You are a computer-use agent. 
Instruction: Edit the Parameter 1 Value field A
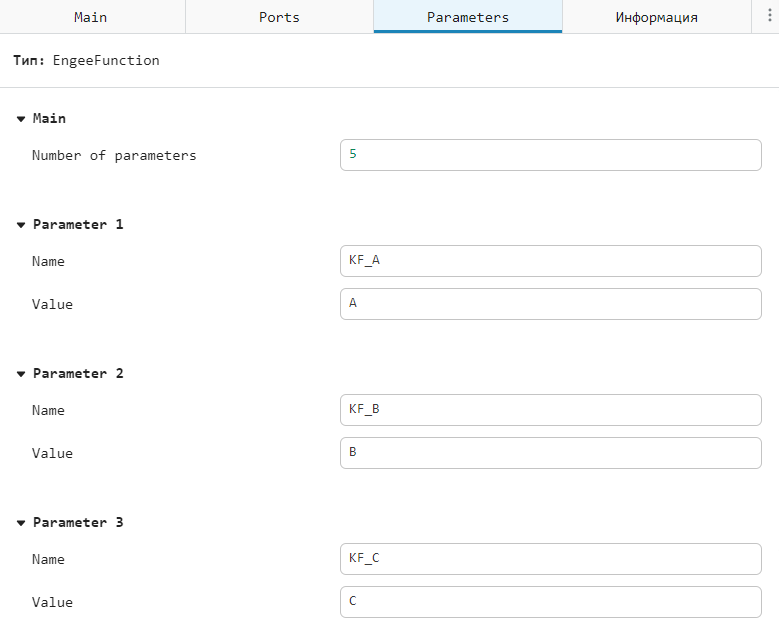tap(550, 304)
